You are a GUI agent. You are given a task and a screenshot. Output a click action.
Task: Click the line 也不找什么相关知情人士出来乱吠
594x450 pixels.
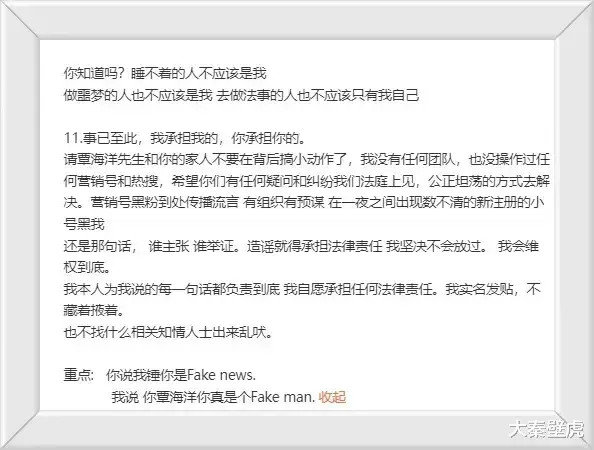pos(168,333)
